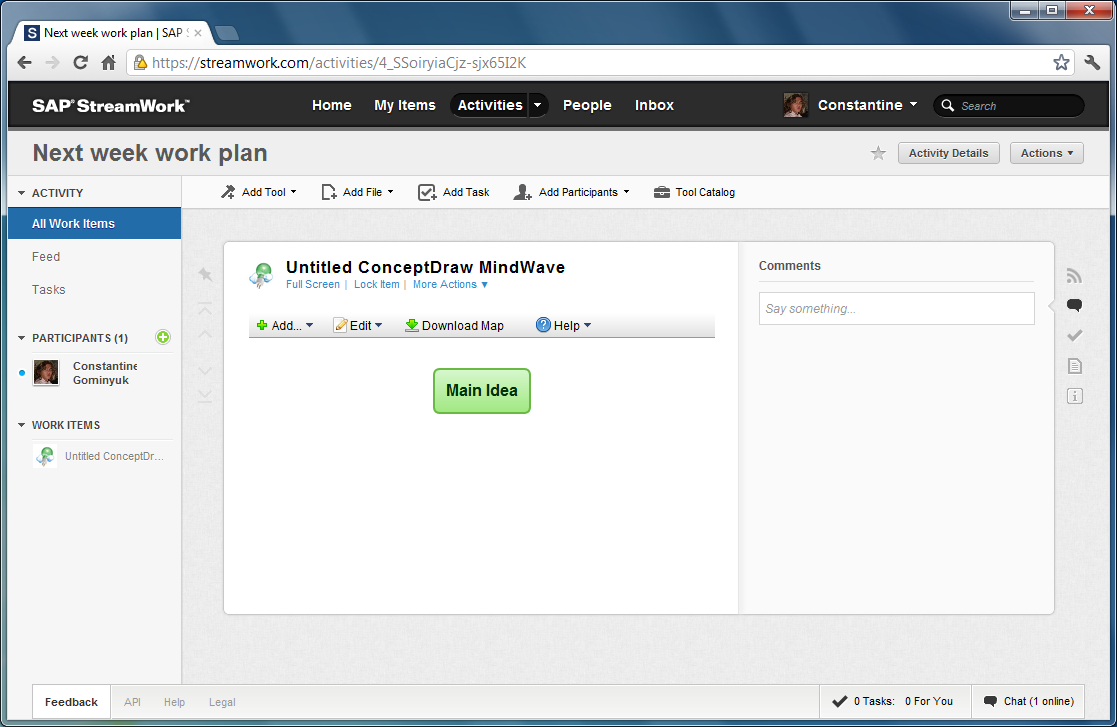Click the Lock Item link
The width and height of the screenshot is (1117, 727).
[376, 284]
